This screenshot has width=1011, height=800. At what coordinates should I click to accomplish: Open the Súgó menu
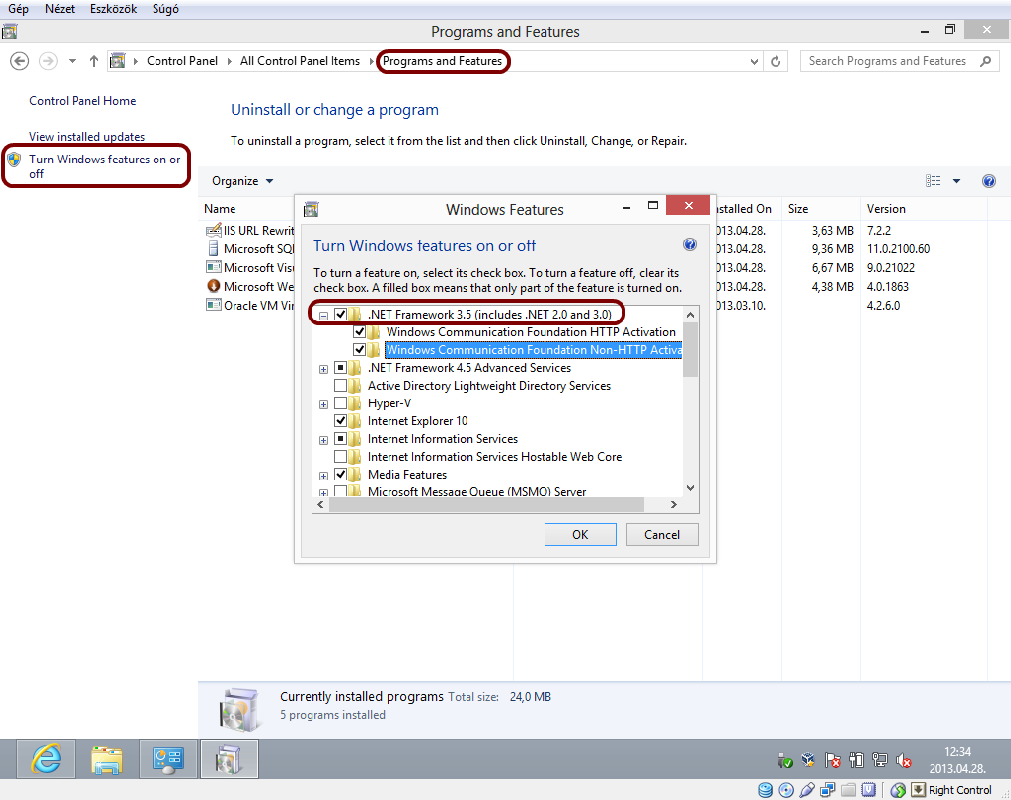166,9
